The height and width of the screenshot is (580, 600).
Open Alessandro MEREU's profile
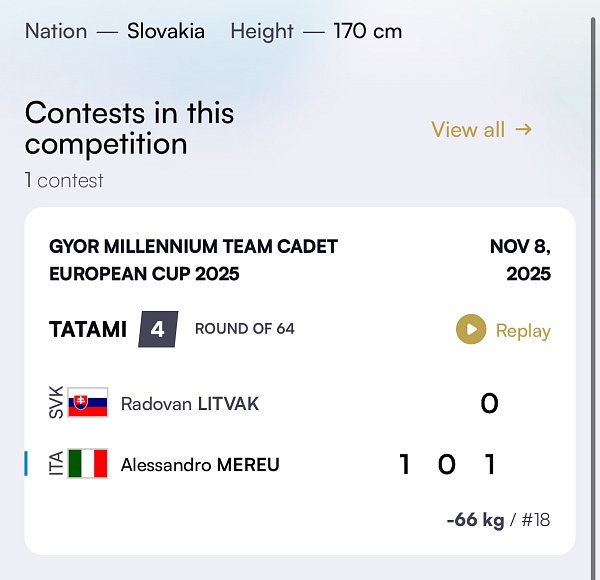[x=200, y=465]
